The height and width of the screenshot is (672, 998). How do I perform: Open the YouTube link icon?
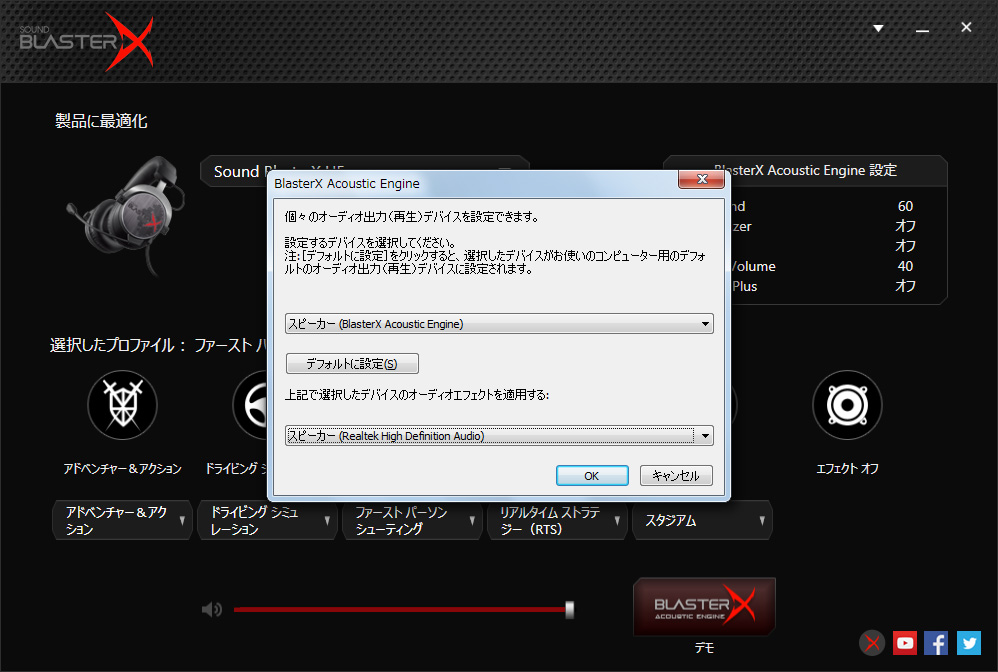pyautogui.click(x=904, y=643)
